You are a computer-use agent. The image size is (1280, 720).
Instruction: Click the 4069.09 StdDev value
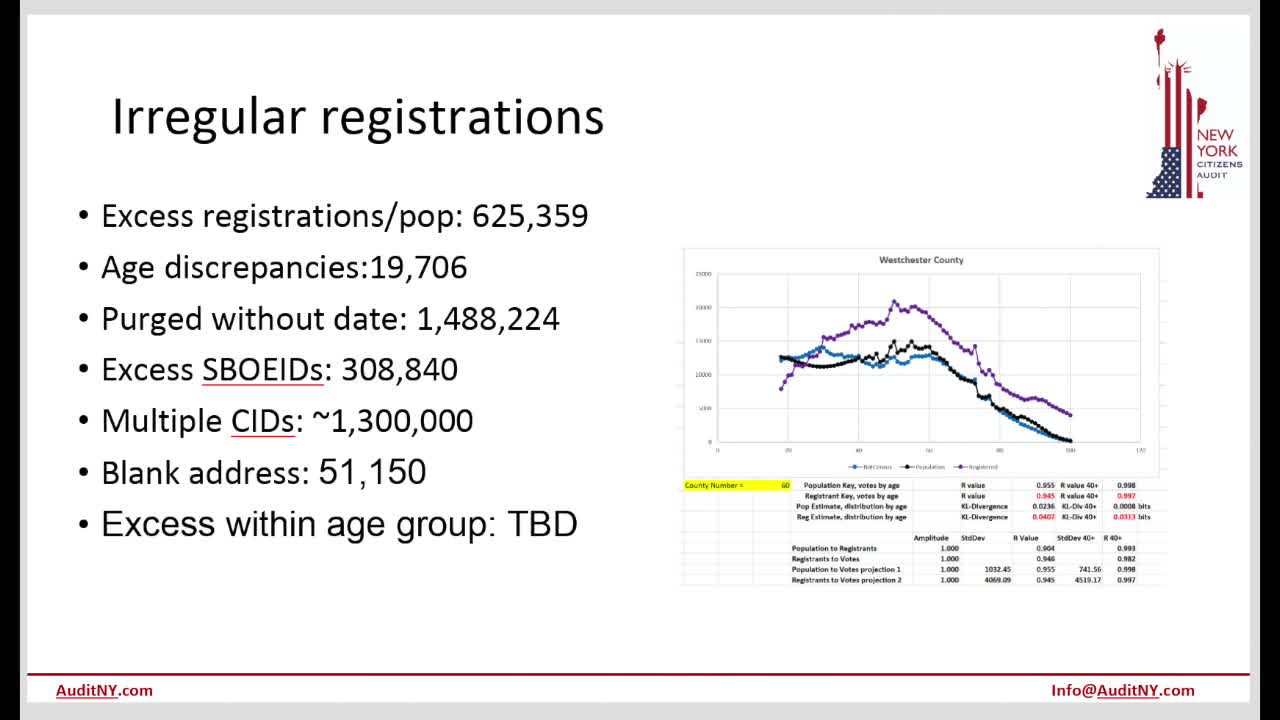[x=997, y=580]
